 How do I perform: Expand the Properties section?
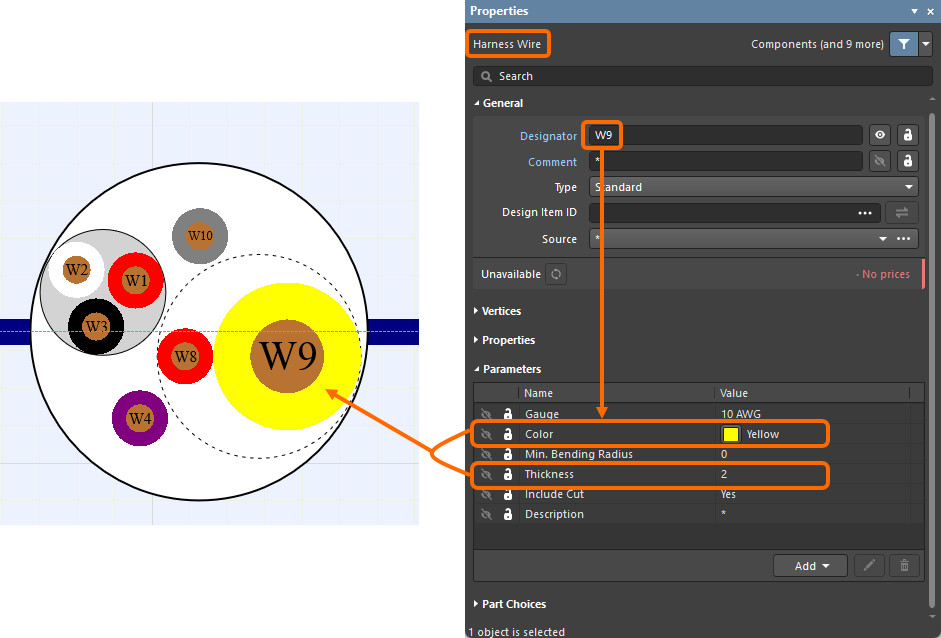[477, 340]
